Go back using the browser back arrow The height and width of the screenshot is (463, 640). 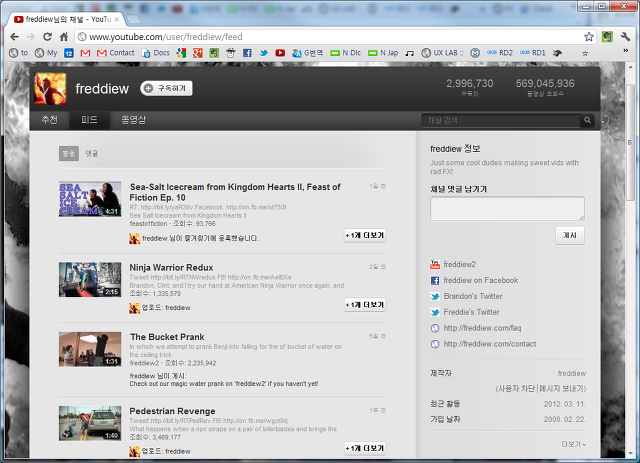14,37
